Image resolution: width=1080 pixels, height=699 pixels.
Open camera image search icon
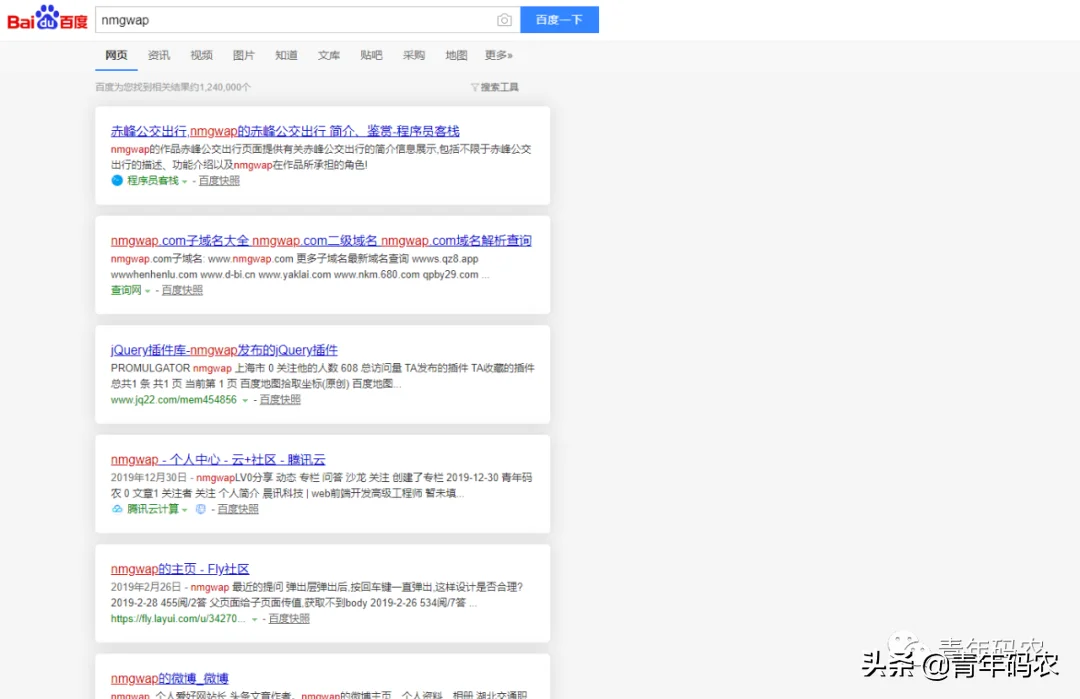(x=504, y=20)
